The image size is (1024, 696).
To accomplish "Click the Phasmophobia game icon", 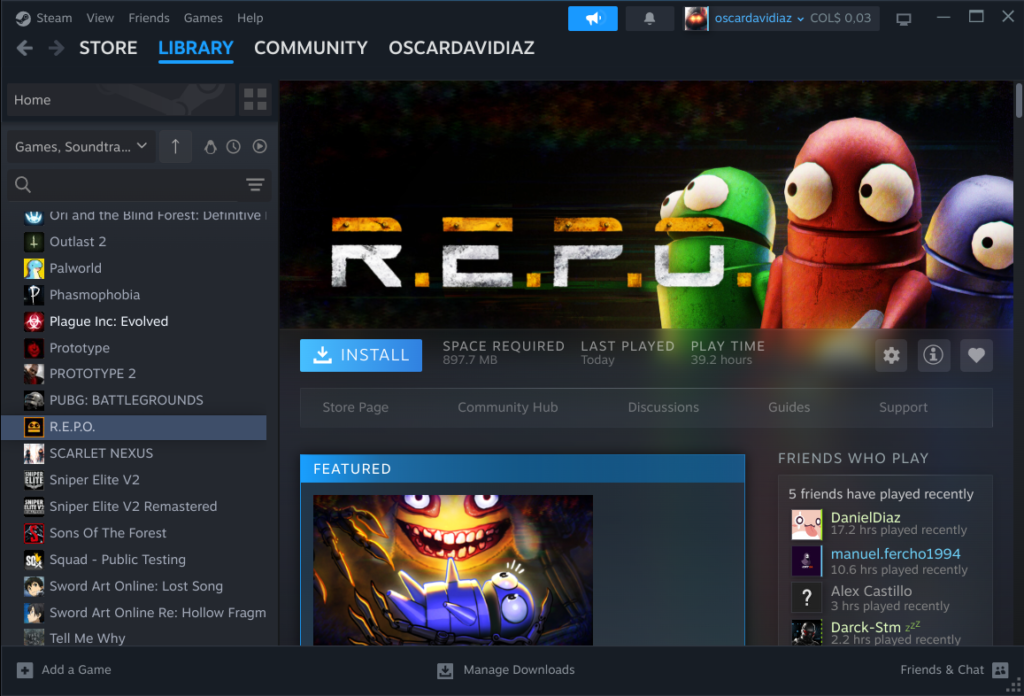I will tap(34, 295).
